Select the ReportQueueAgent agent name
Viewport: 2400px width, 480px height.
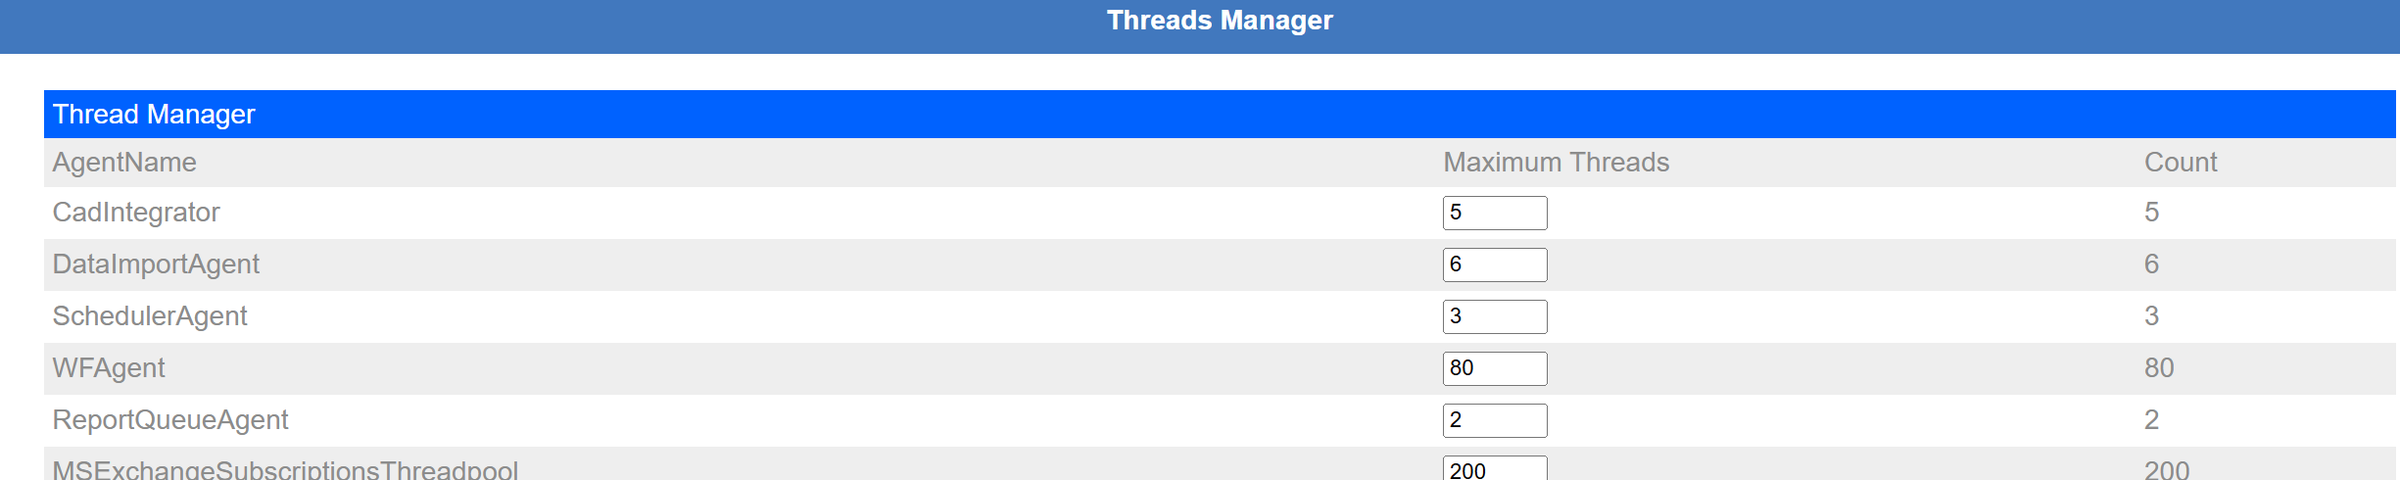(x=170, y=420)
